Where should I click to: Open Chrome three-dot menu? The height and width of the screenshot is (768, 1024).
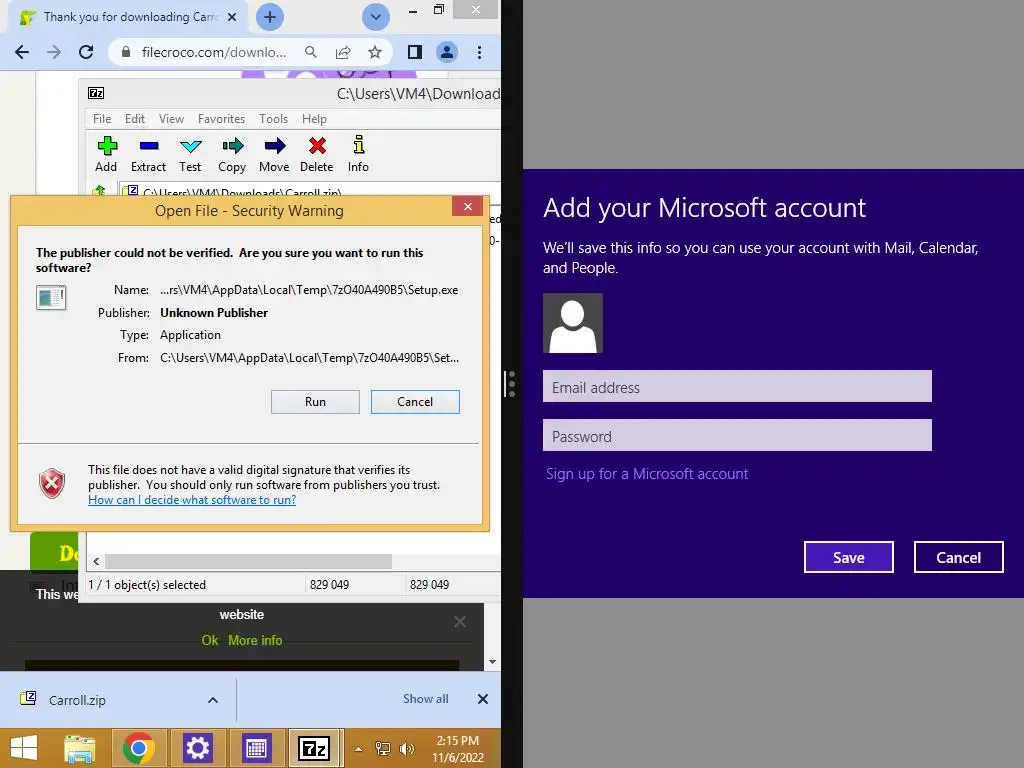[479, 52]
